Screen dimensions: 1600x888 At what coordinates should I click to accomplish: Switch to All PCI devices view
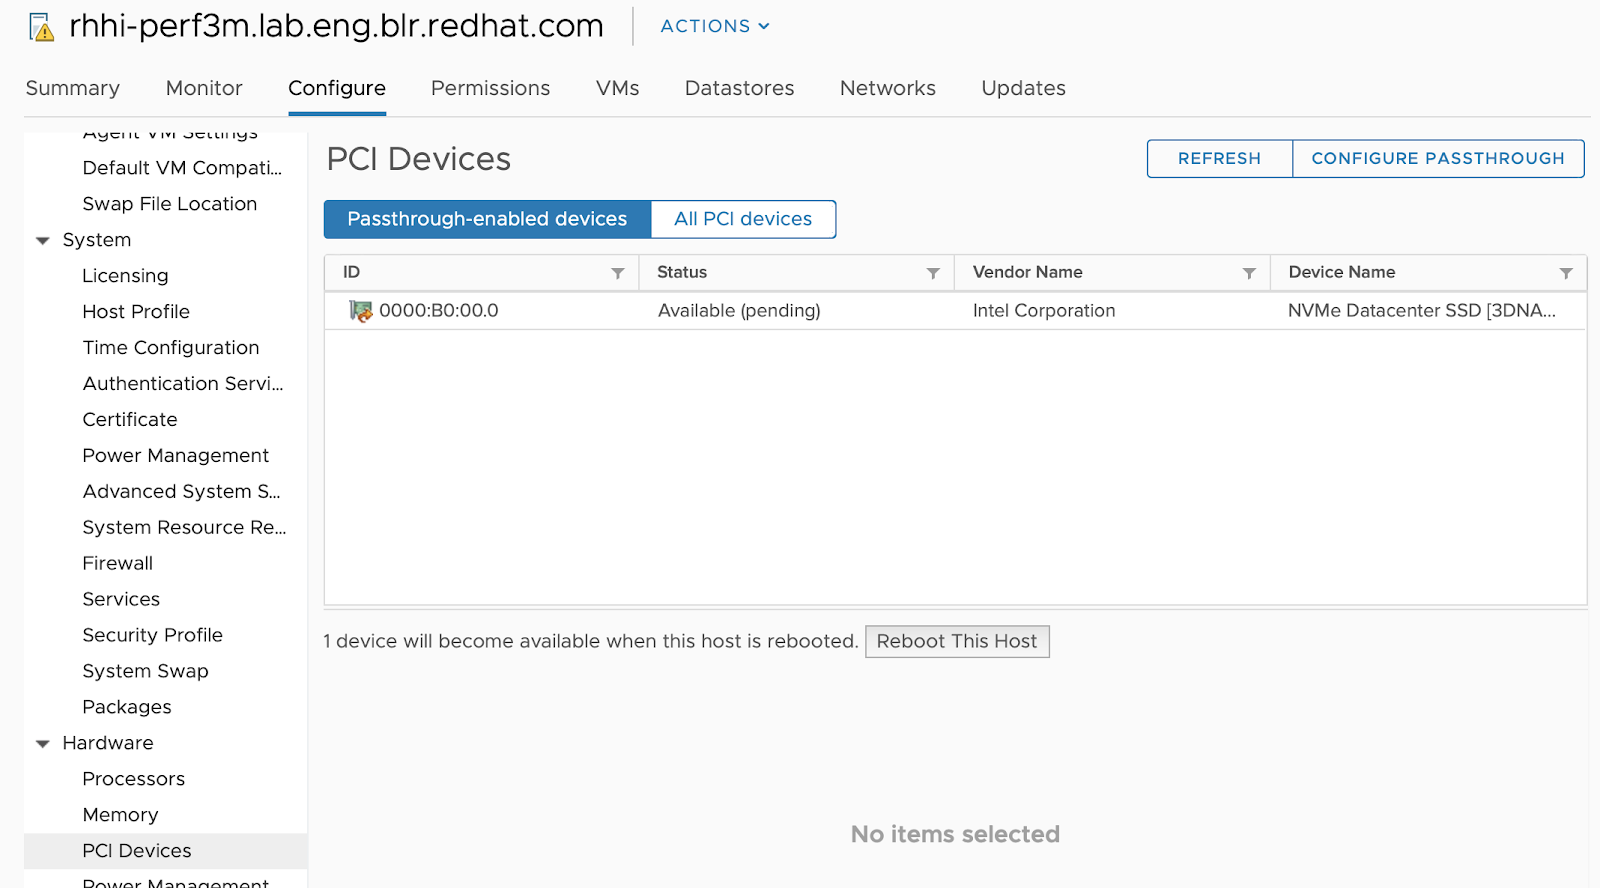click(x=743, y=219)
